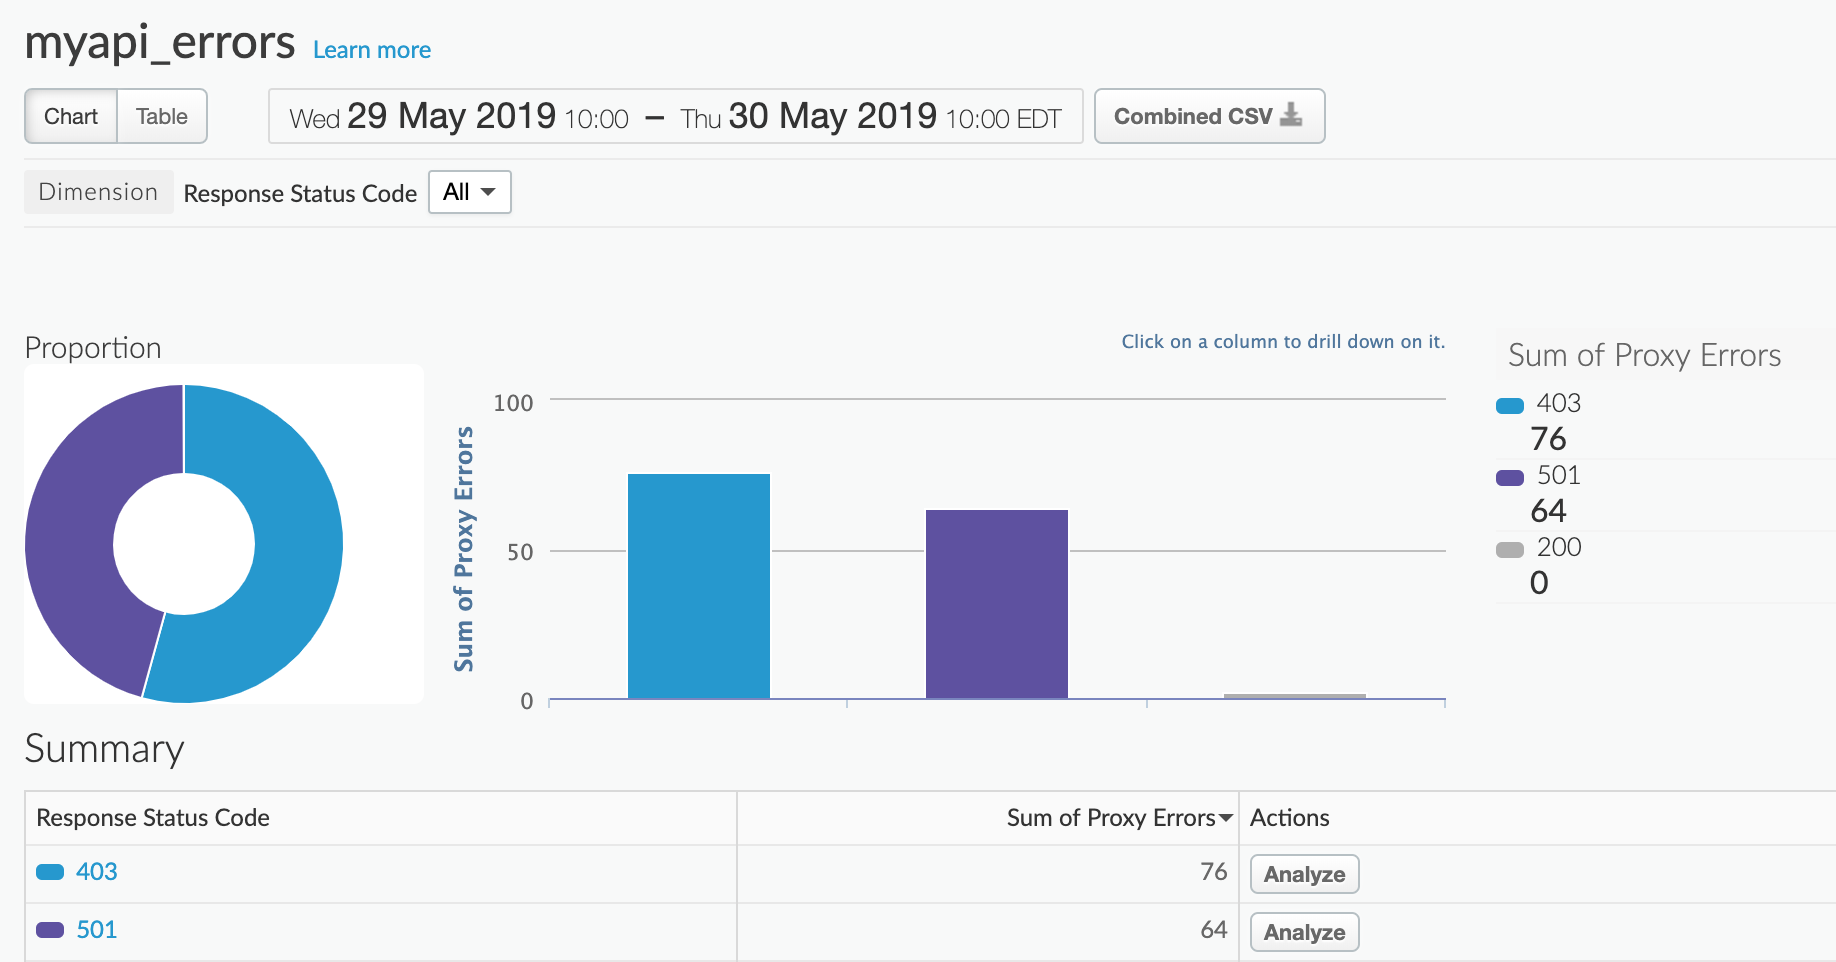Open the Response Status Code All dropdown

(469, 192)
